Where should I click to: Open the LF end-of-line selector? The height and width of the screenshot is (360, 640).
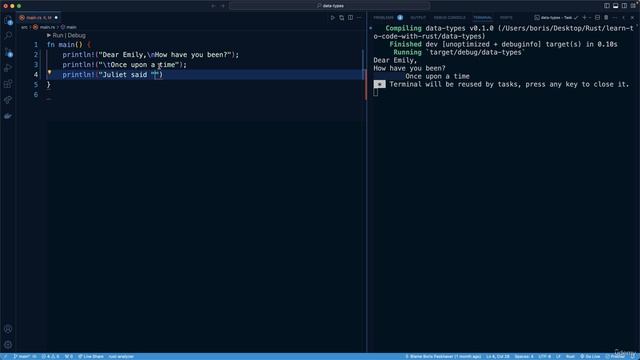point(558,356)
